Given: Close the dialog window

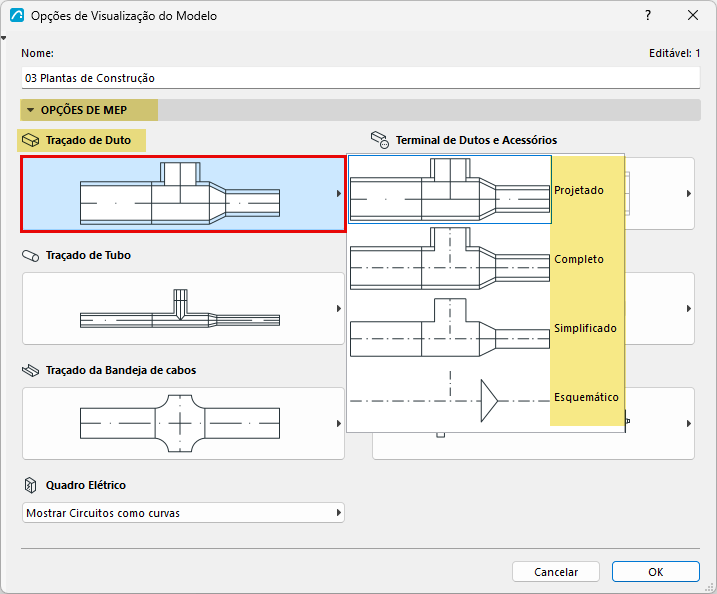Looking at the screenshot, I should 693,16.
